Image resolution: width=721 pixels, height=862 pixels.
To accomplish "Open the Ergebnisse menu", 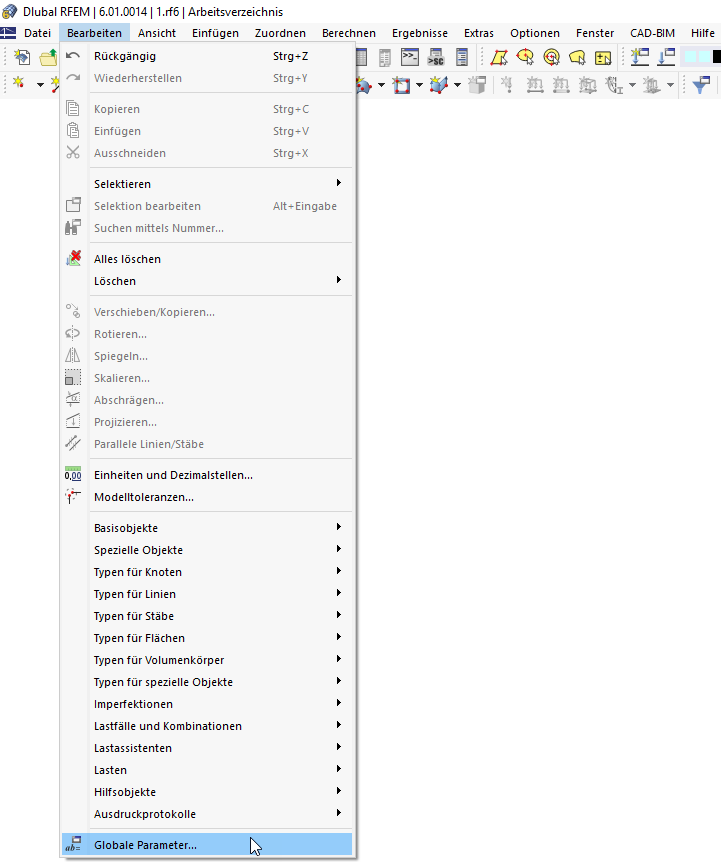I will [x=420, y=33].
